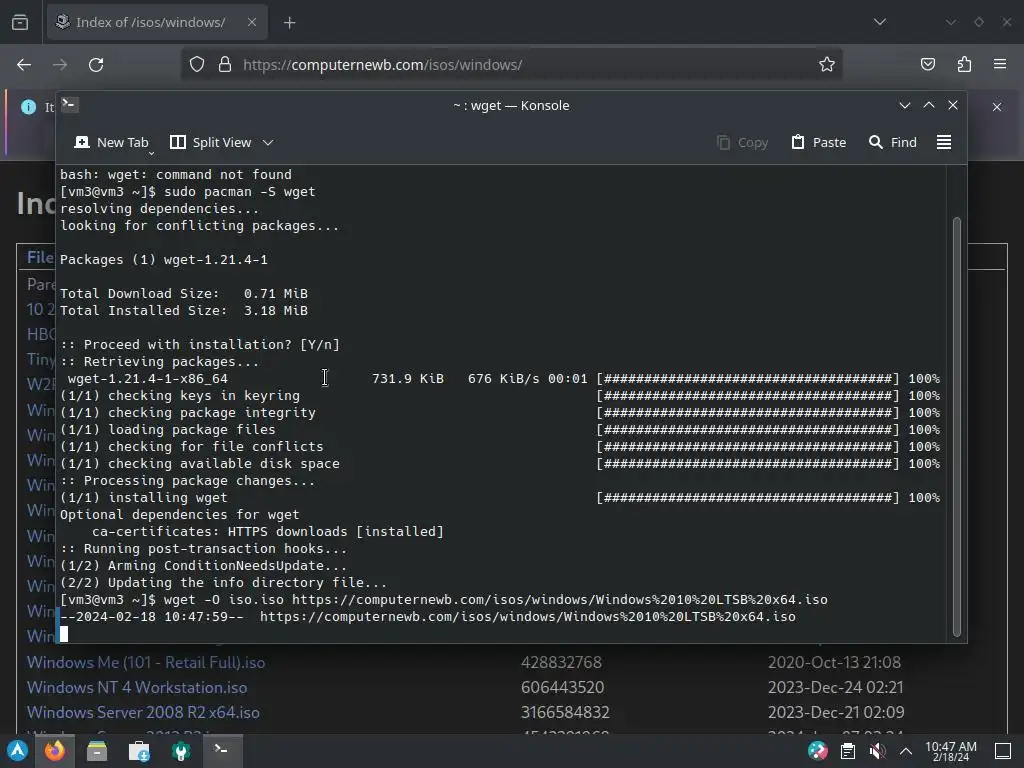Click the wget command line text

[x=496, y=600]
